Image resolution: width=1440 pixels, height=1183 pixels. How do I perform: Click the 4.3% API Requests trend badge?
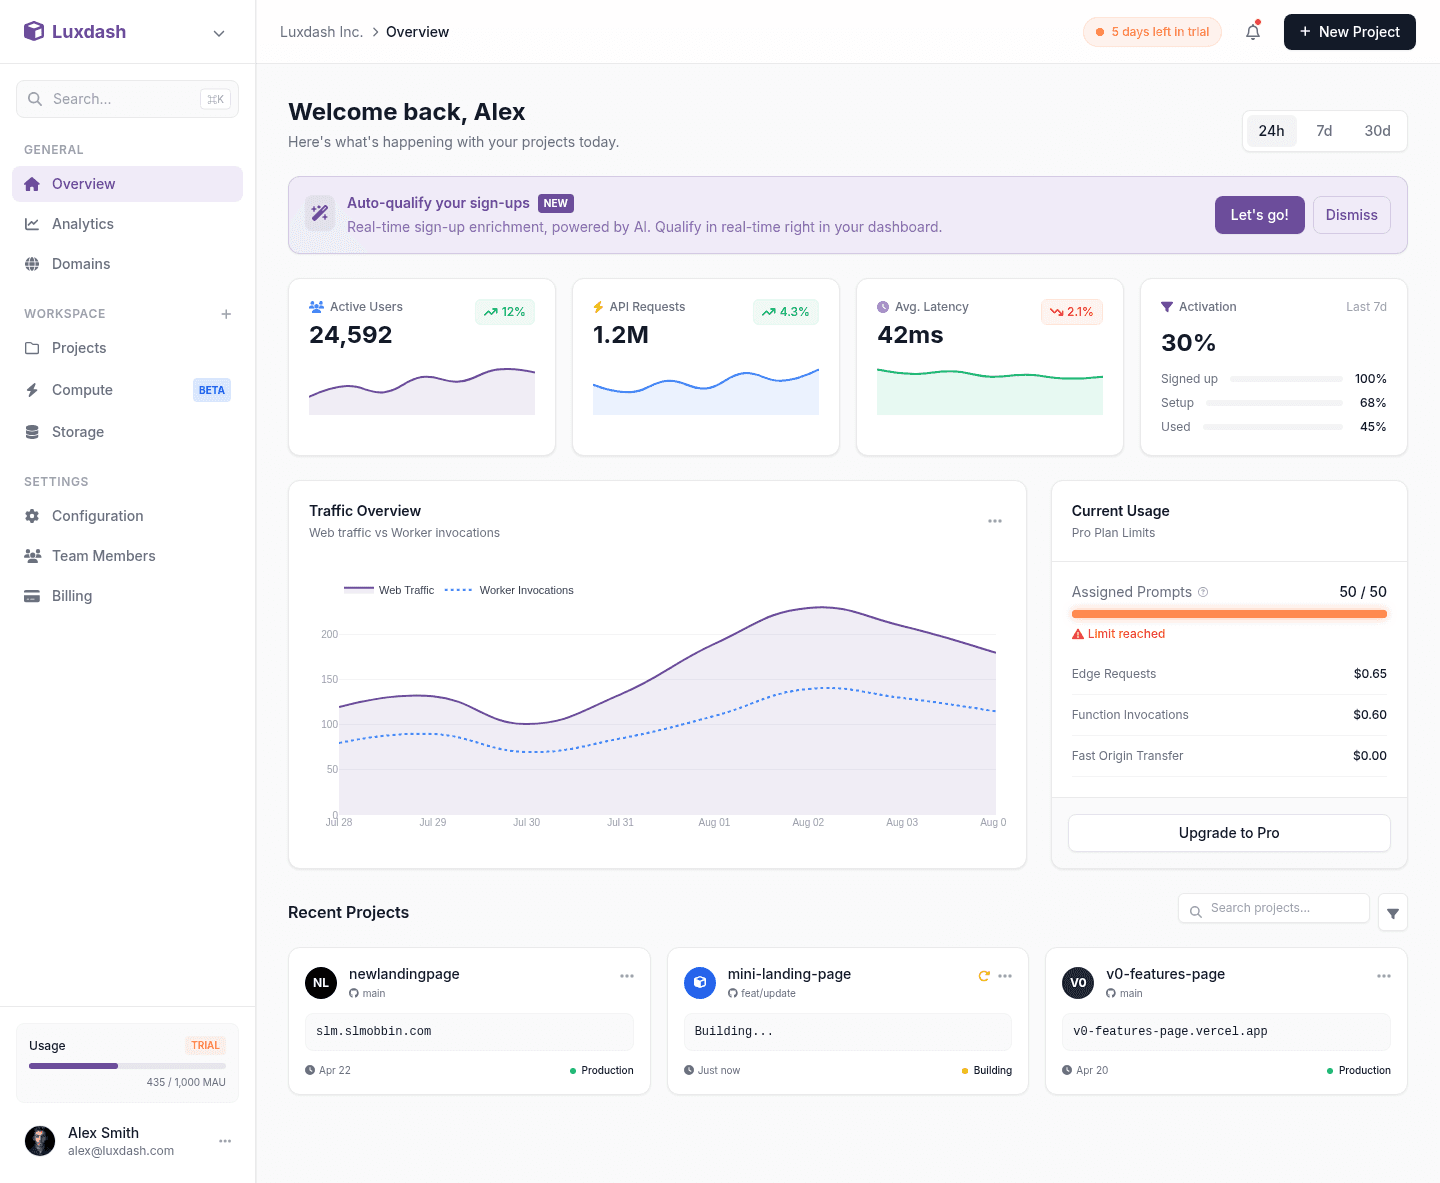786,312
